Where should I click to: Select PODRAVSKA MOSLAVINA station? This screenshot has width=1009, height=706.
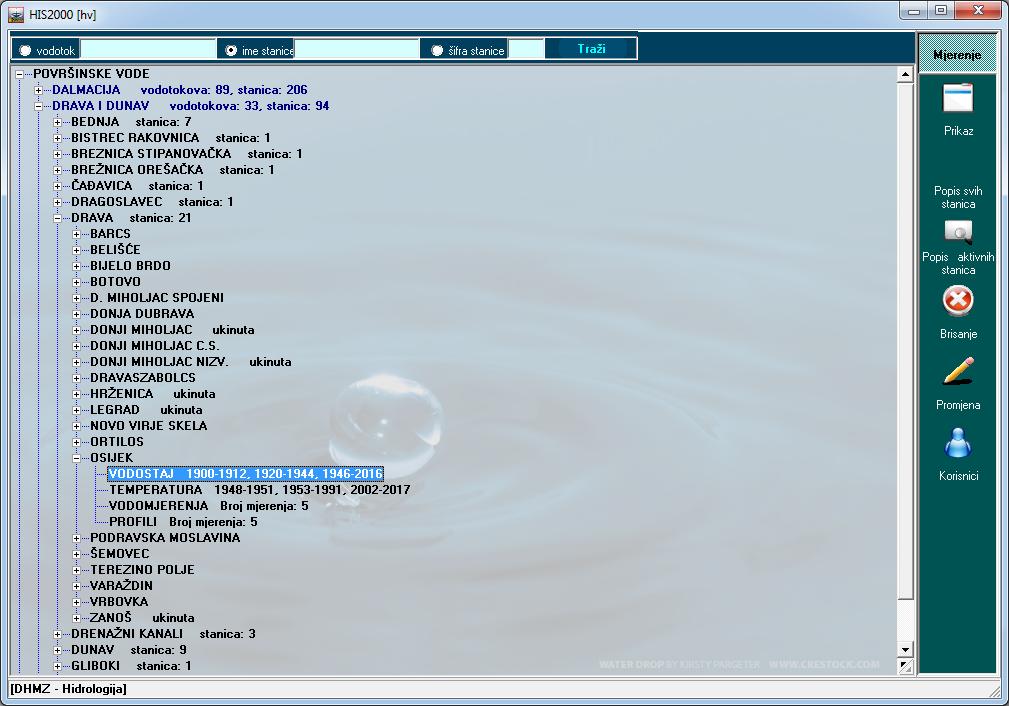165,538
